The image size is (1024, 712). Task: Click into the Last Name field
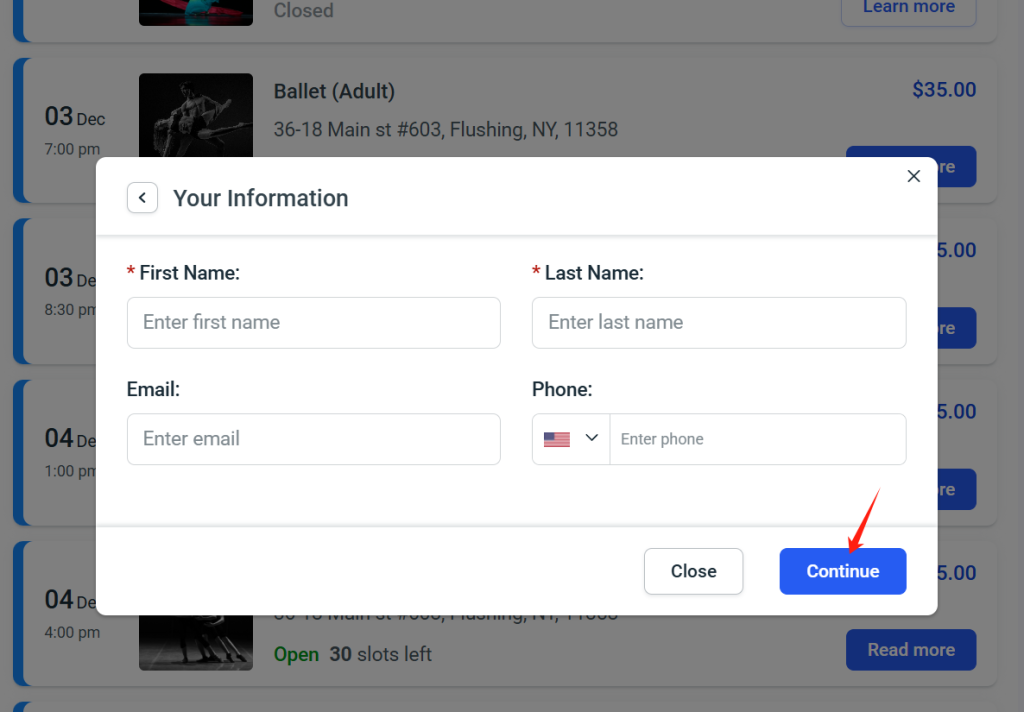[718, 323]
